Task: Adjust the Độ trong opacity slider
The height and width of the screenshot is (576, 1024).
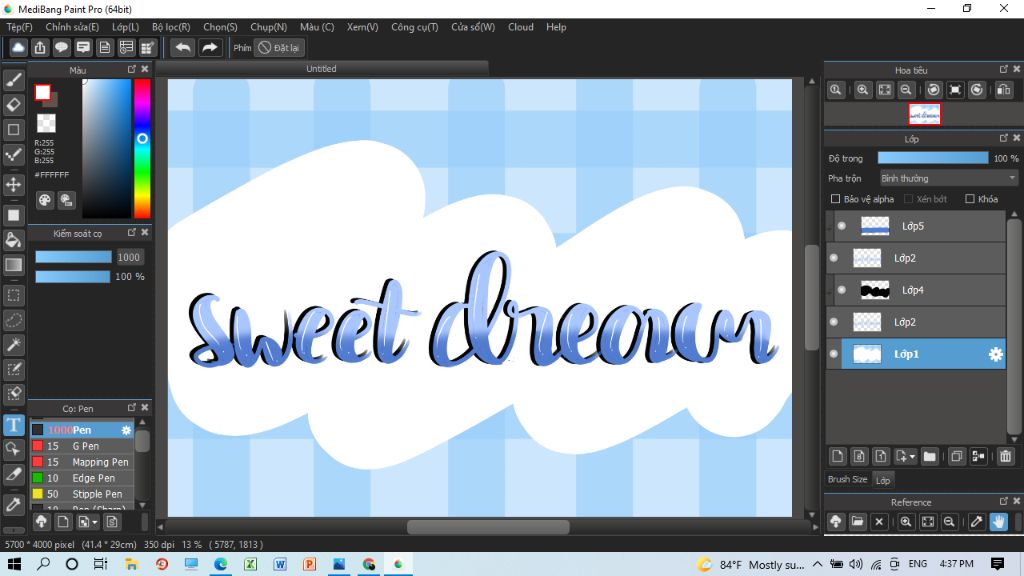Action: (x=933, y=158)
